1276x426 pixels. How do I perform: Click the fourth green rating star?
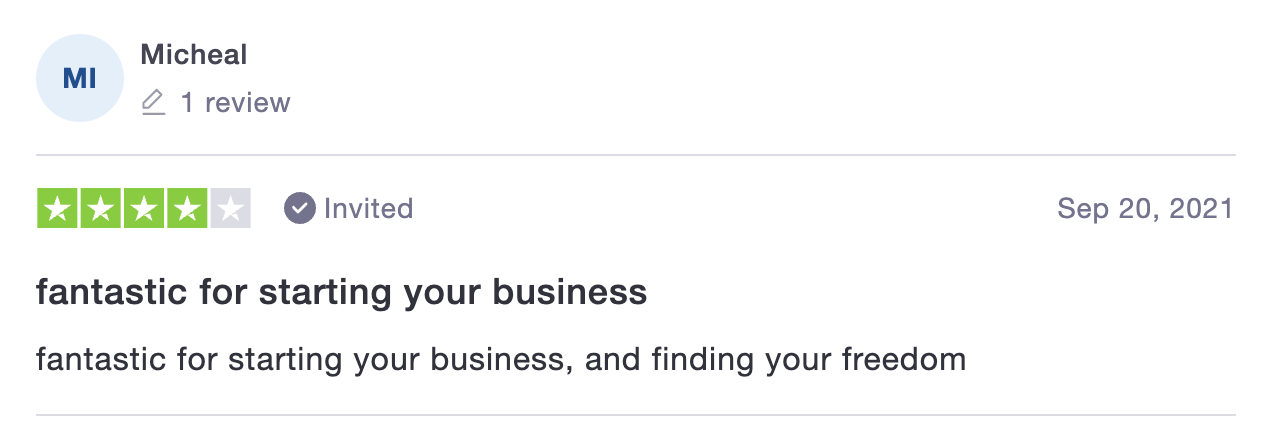pyautogui.click(x=187, y=208)
